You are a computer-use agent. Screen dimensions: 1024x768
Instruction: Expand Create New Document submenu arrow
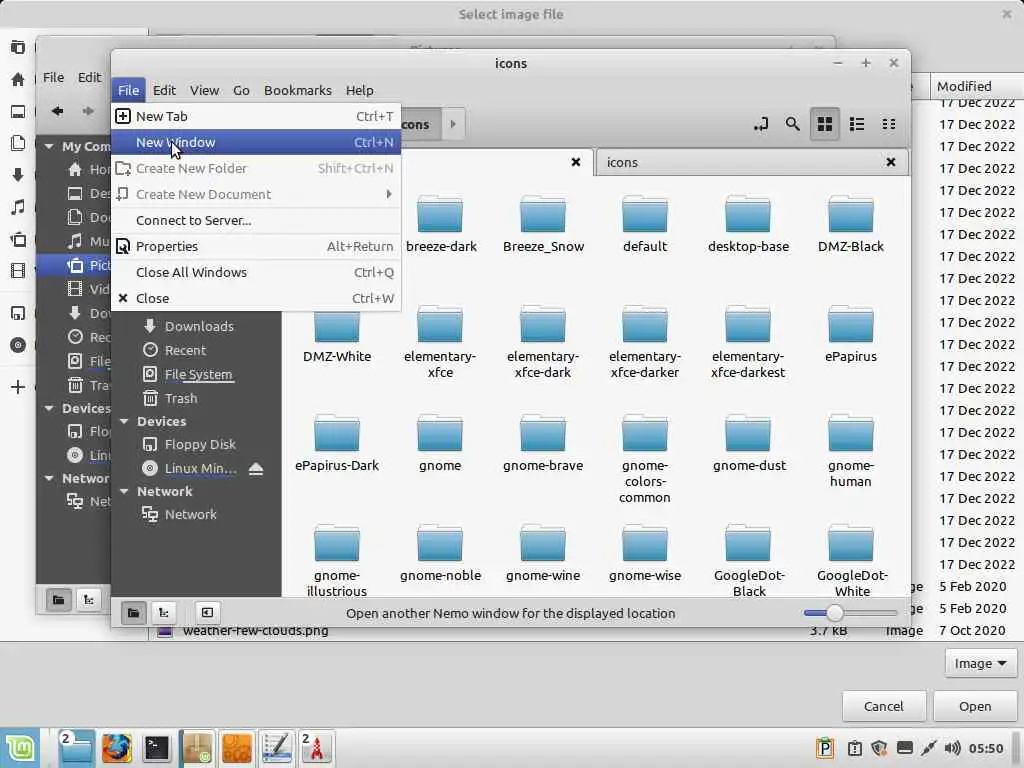click(x=389, y=195)
